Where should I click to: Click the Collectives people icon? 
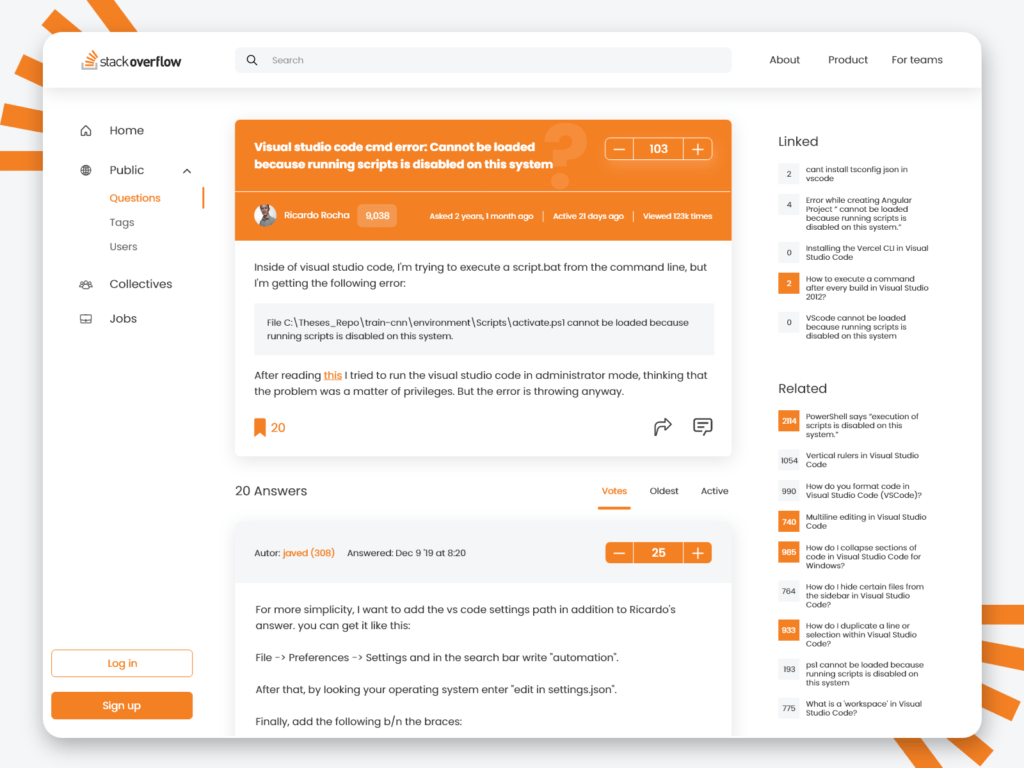[86, 285]
